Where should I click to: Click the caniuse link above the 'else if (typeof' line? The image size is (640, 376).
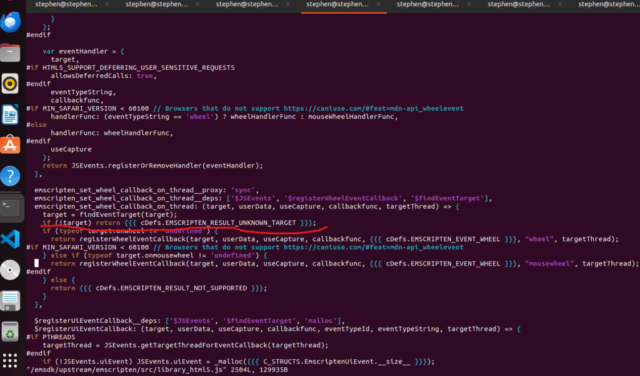coord(373,247)
